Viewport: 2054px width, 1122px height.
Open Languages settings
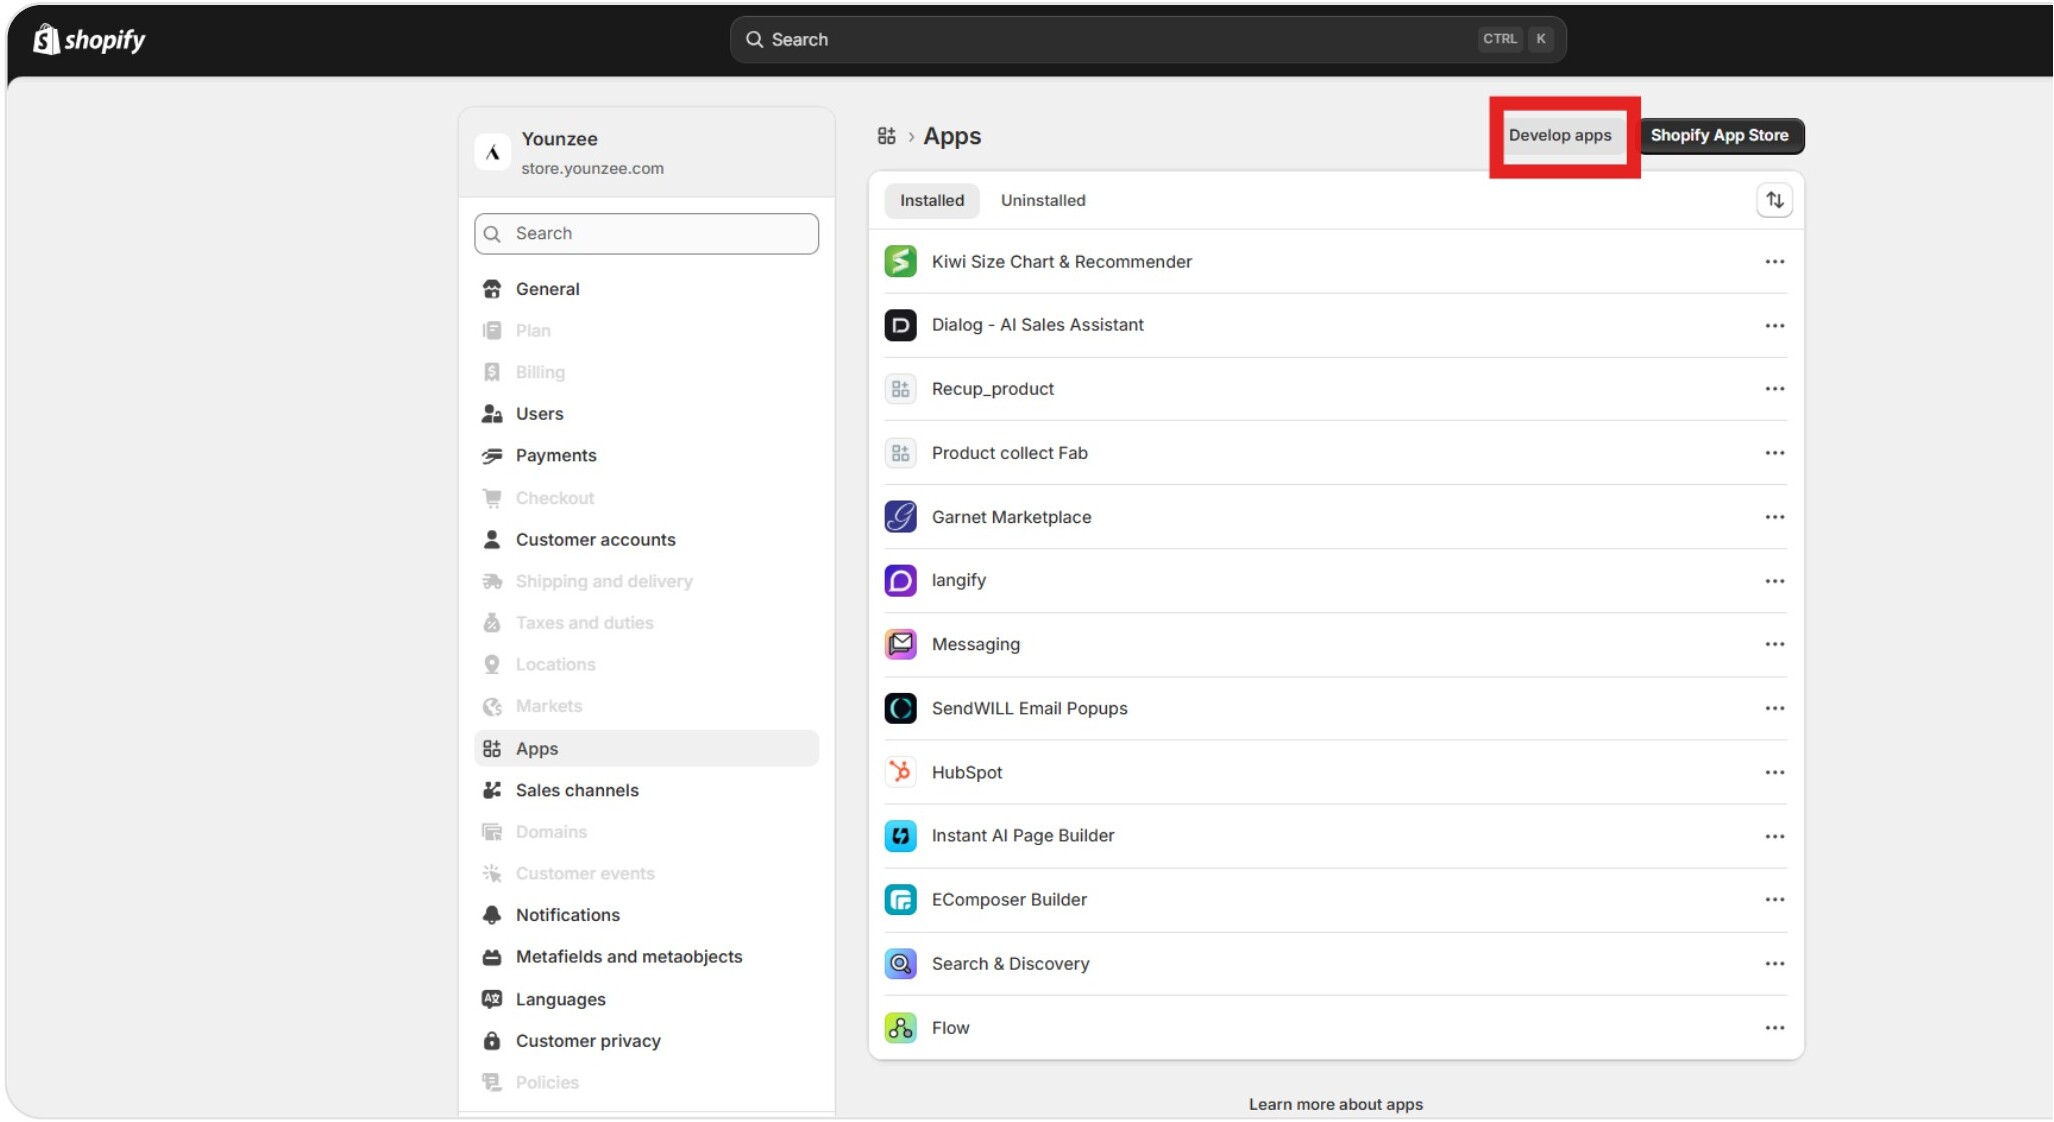[x=646, y=999]
